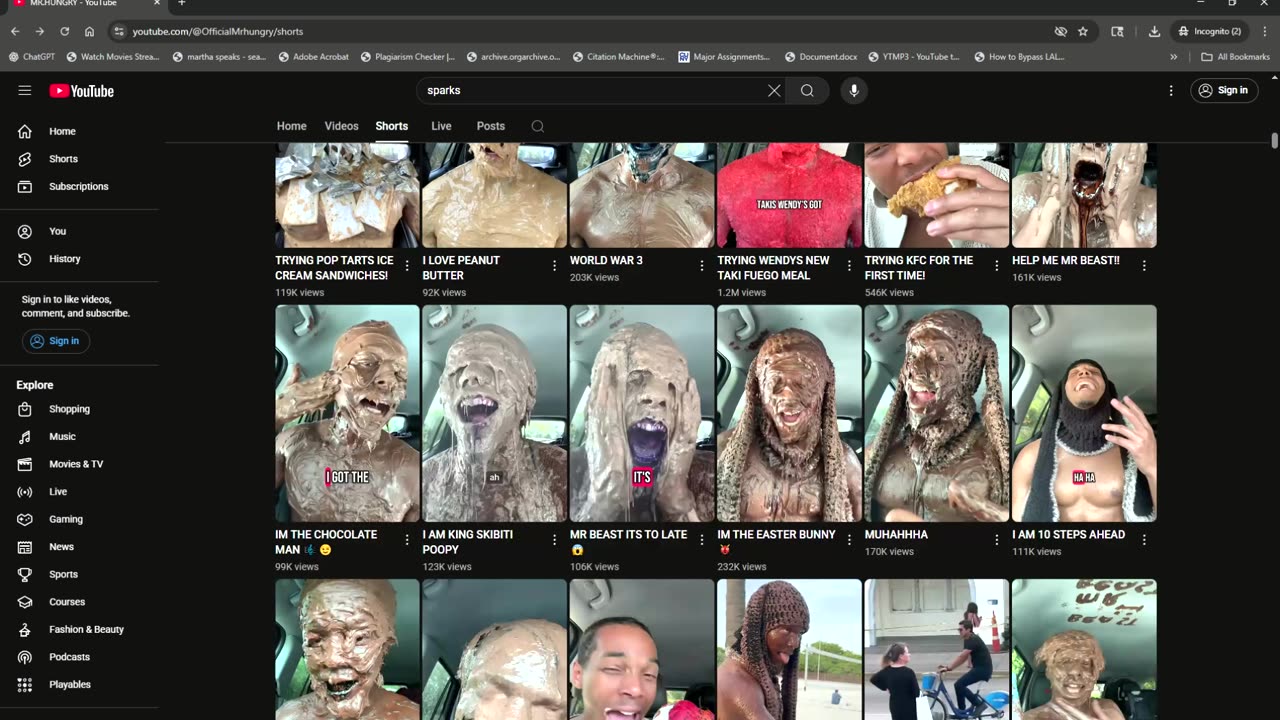
Task: Open the YouTube guide hamburger menu
Action: tap(25, 91)
